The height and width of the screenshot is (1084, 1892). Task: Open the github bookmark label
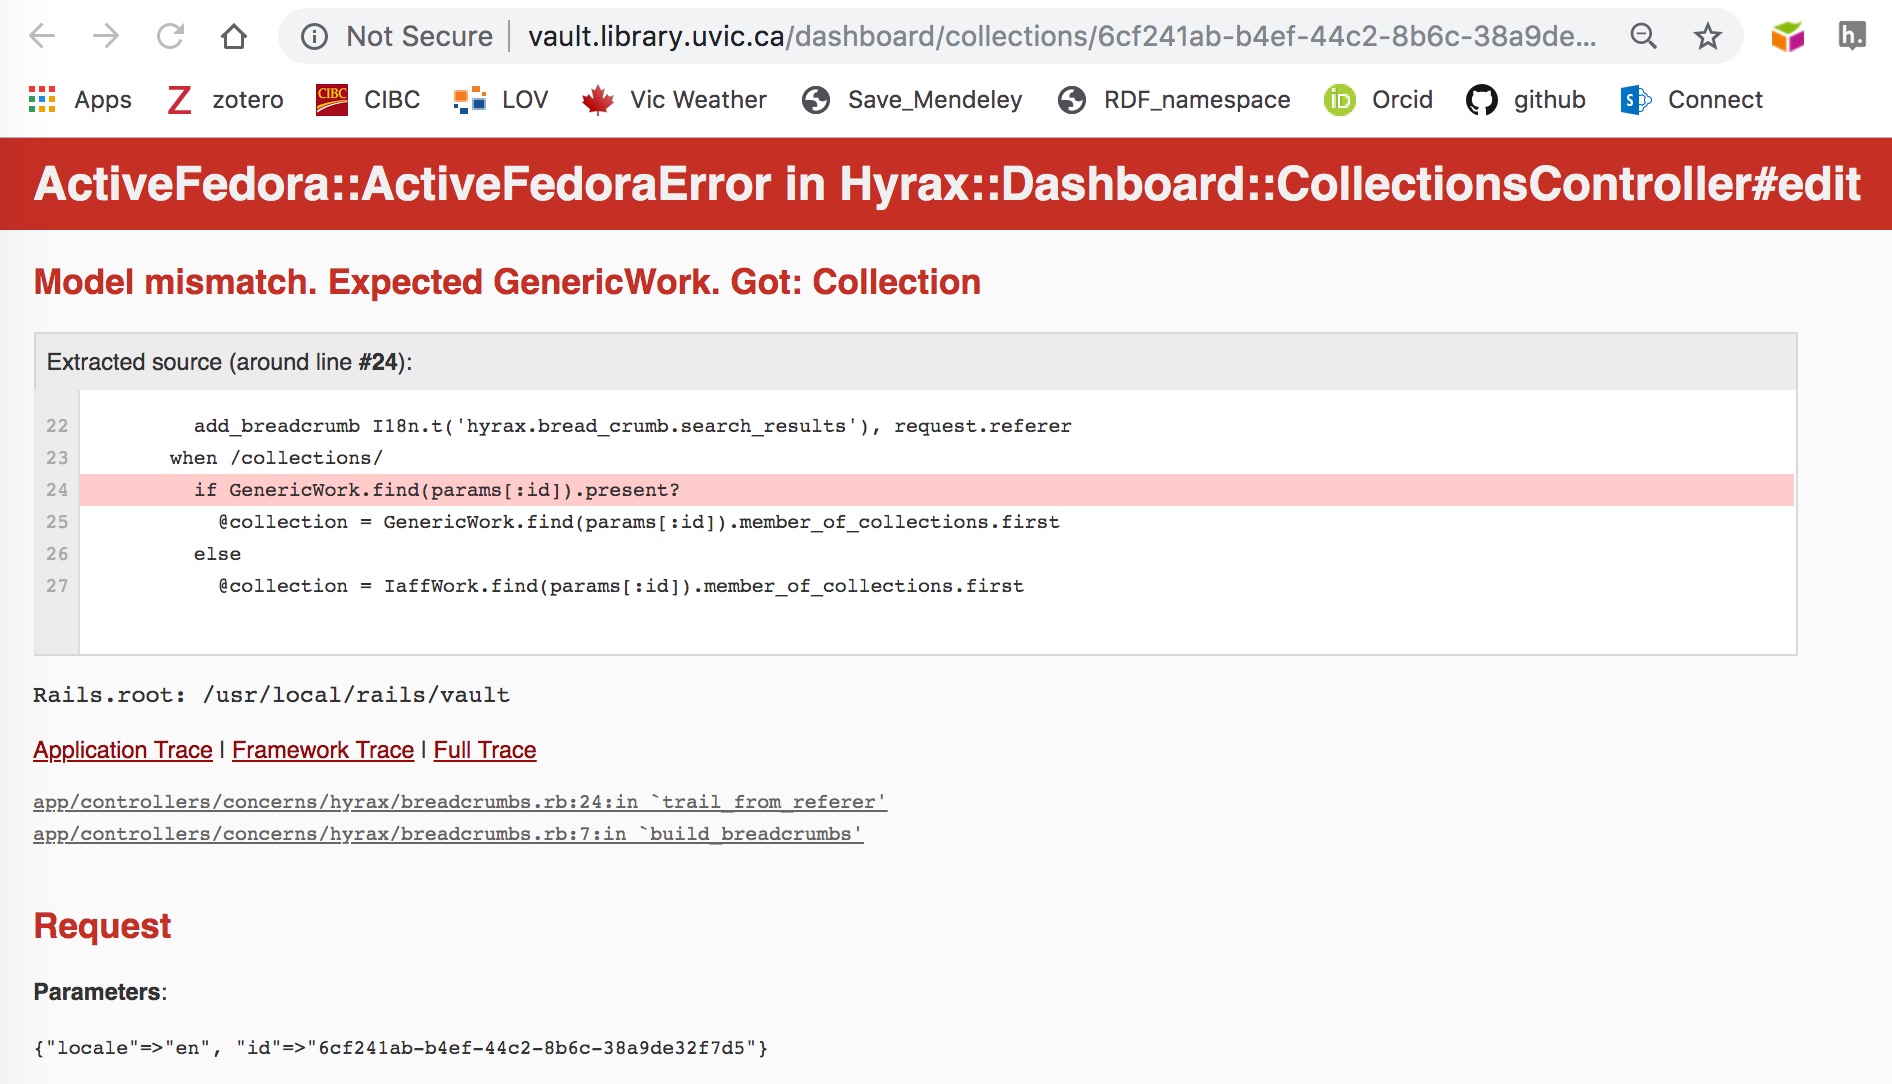pos(1550,100)
